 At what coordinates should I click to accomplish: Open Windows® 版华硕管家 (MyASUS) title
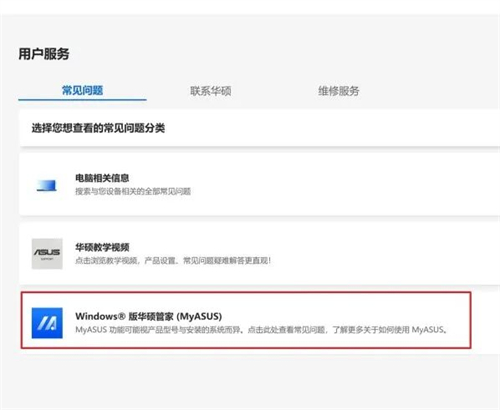pyautogui.click(x=149, y=316)
